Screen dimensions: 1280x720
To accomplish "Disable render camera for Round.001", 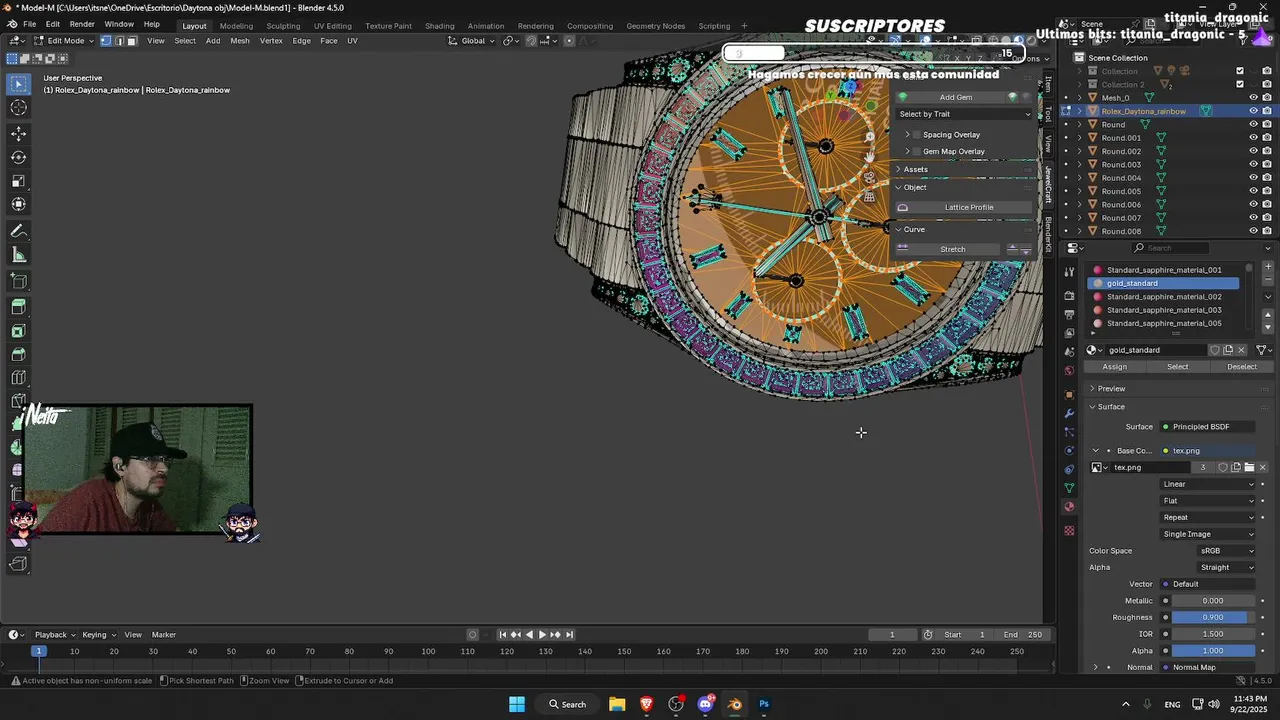I will click(1267, 138).
